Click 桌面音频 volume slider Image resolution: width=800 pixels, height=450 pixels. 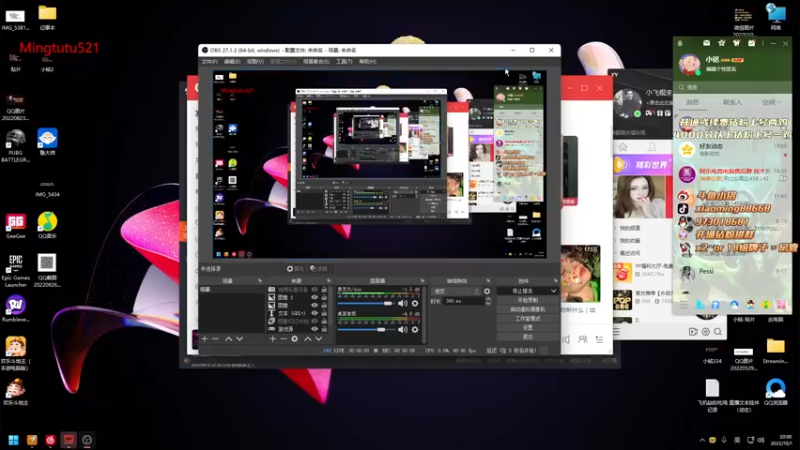(x=365, y=330)
